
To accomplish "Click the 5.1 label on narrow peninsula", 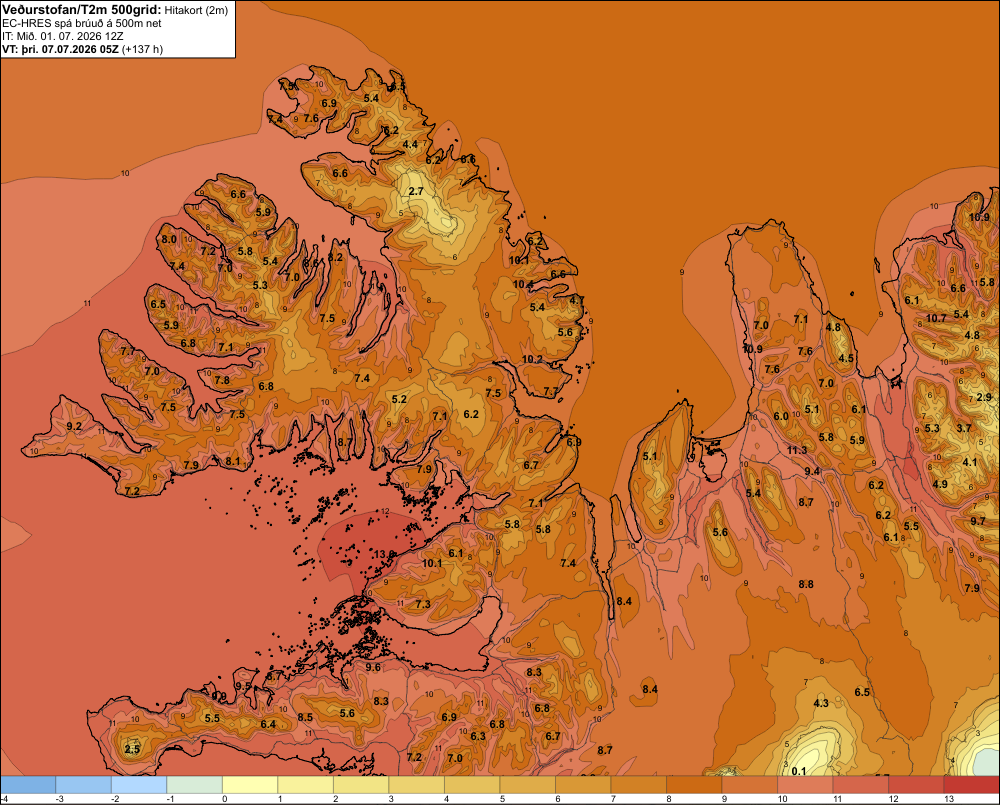I will tap(649, 456).
